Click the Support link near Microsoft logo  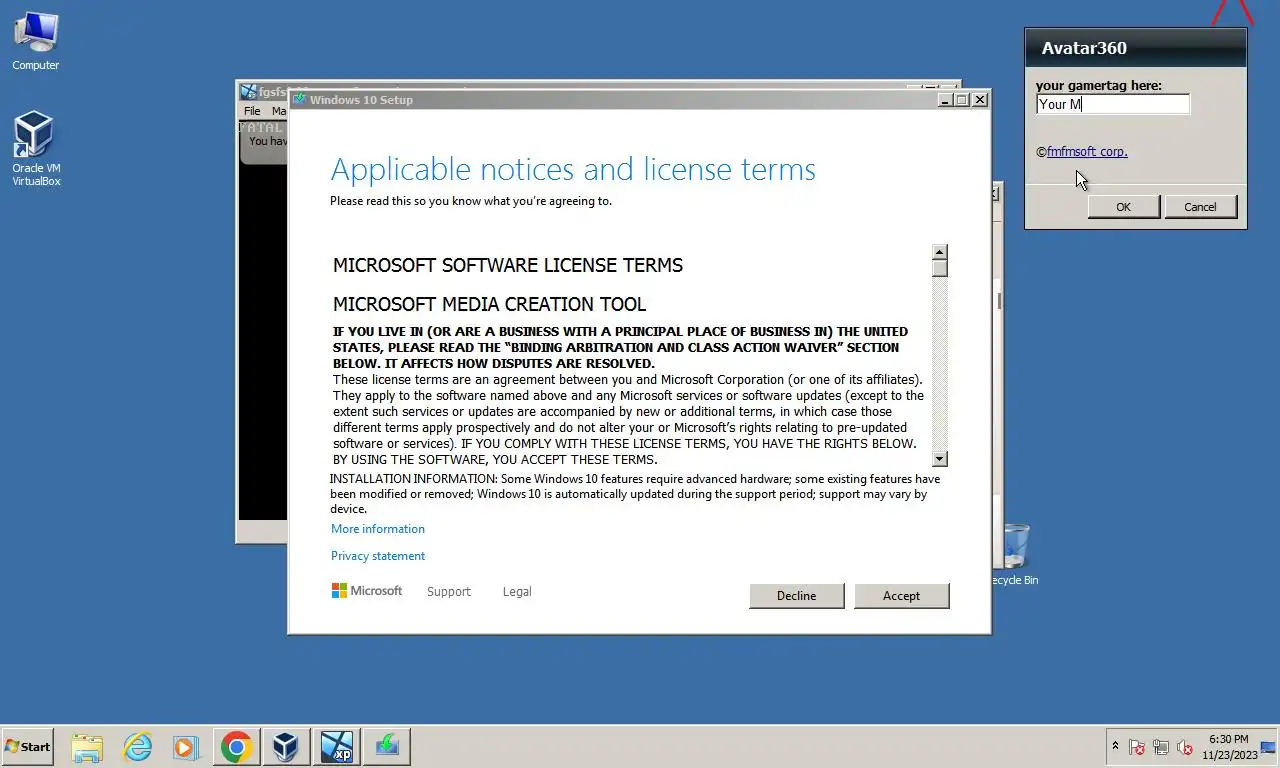pos(449,592)
